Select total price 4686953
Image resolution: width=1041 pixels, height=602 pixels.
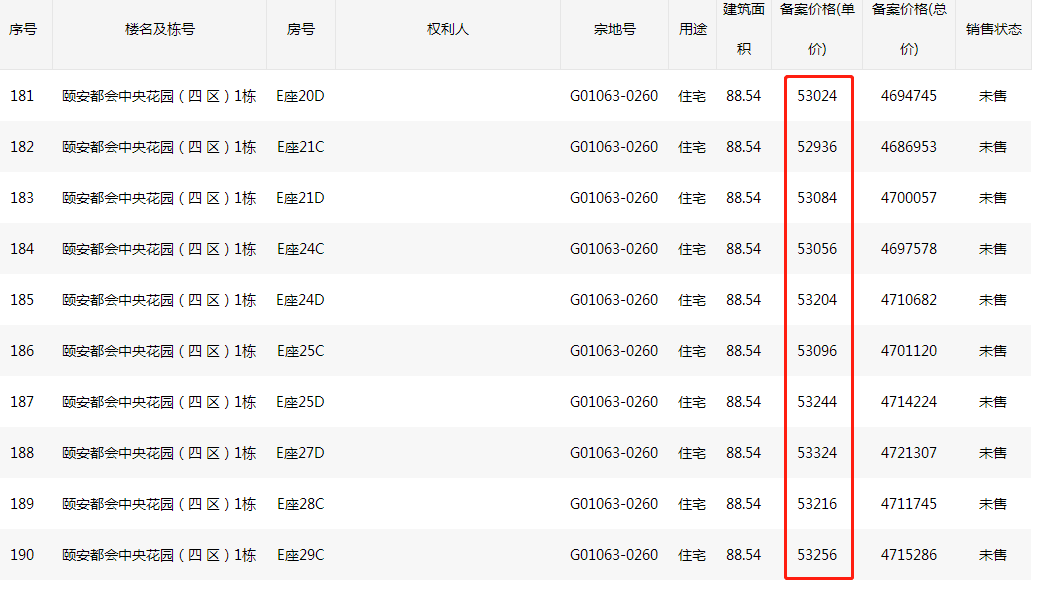(x=909, y=147)
